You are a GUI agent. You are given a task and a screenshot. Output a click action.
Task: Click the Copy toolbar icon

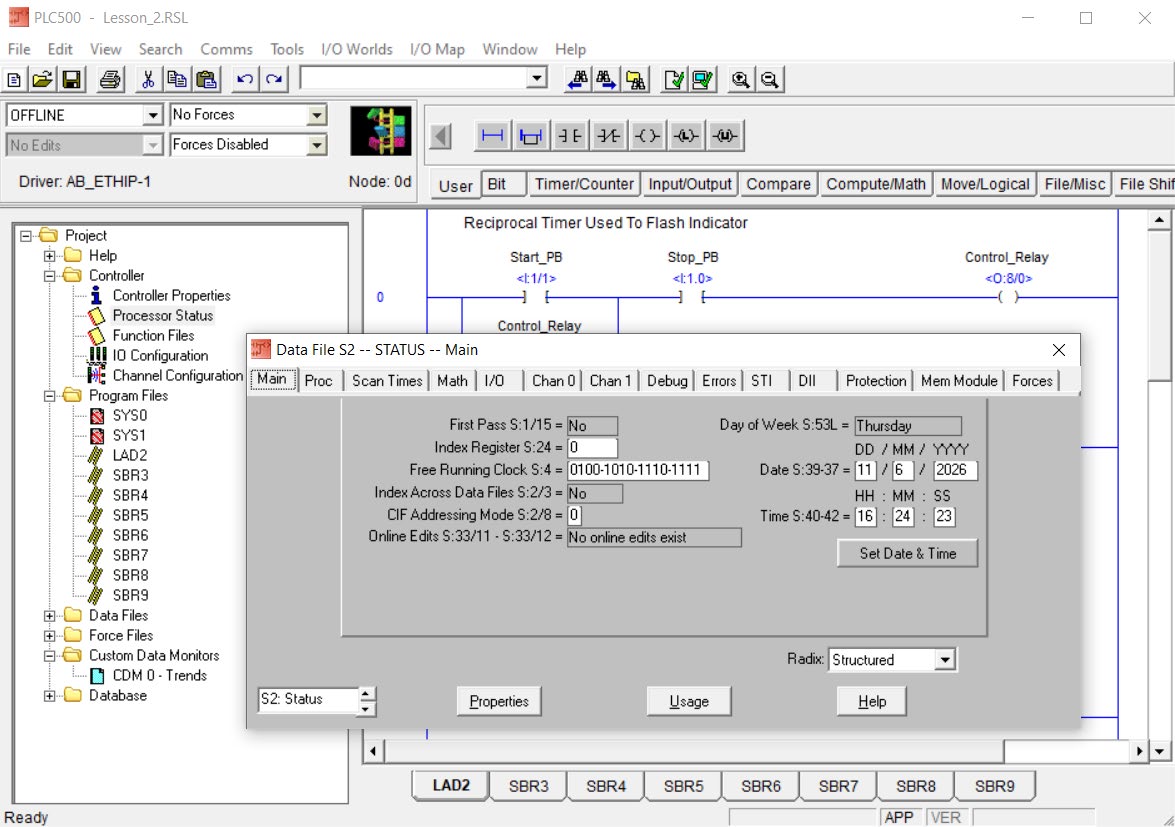177,79
